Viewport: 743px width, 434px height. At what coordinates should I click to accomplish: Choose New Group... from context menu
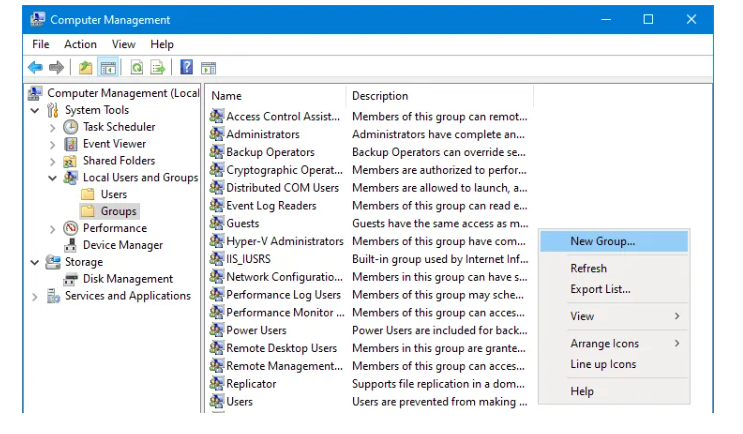[614, 241]
